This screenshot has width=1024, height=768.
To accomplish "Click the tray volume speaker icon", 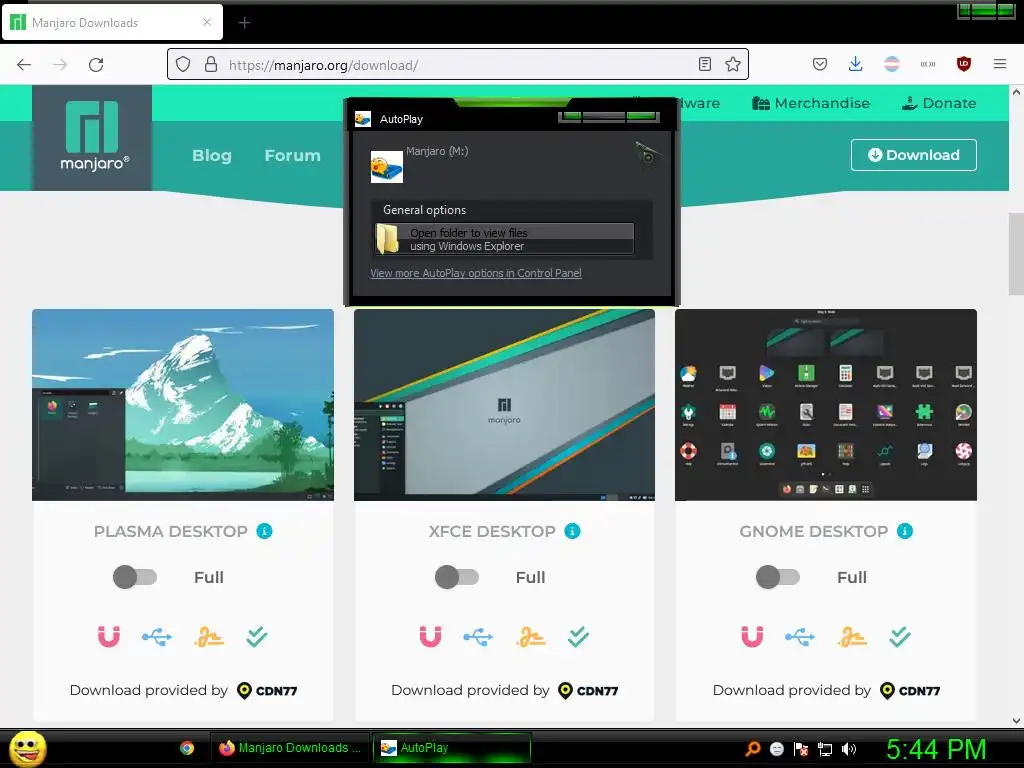I will 849,748.
